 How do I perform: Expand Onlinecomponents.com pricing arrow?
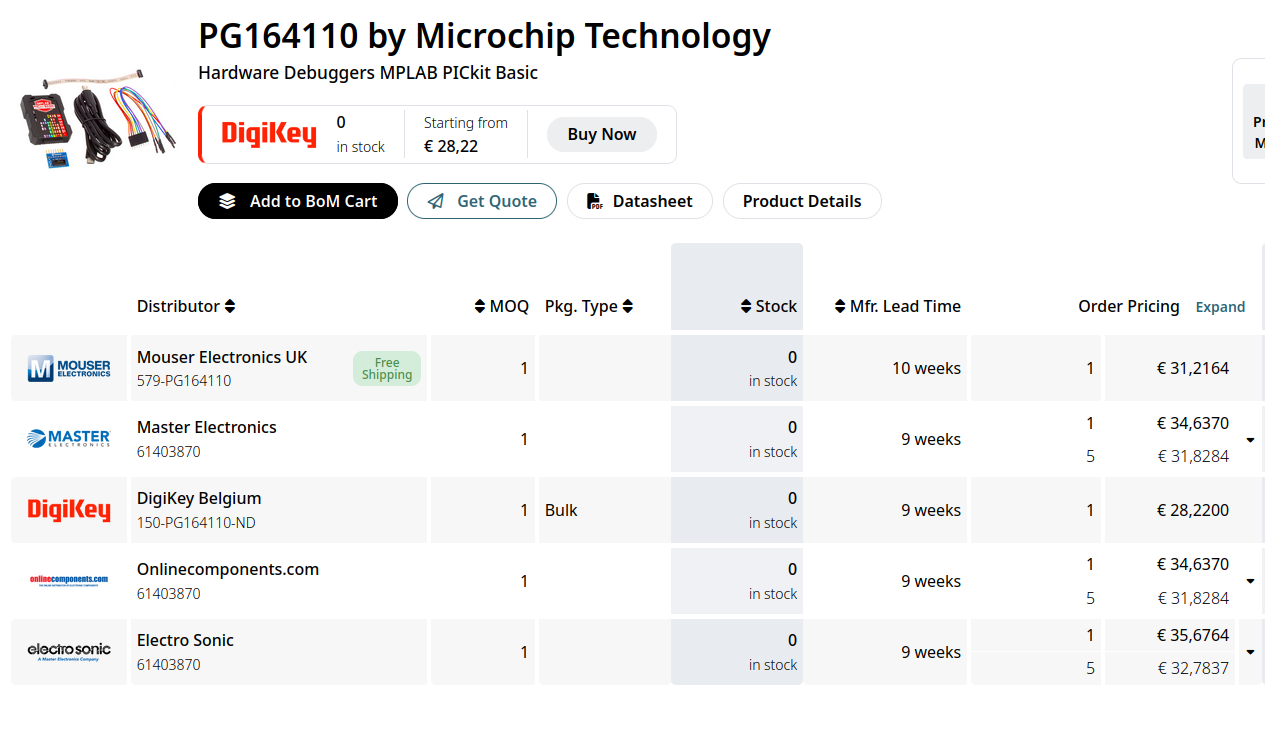point(1251,581)
